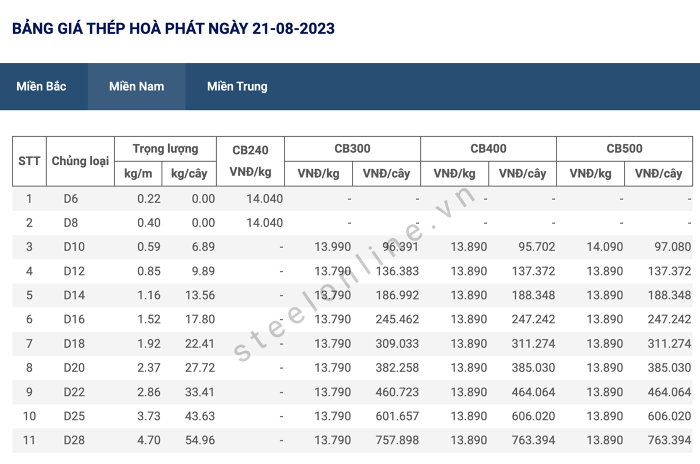Click the value 186.992 in D14 row
The height and width of the screenshot is (464, 700).
coord(397,295)
